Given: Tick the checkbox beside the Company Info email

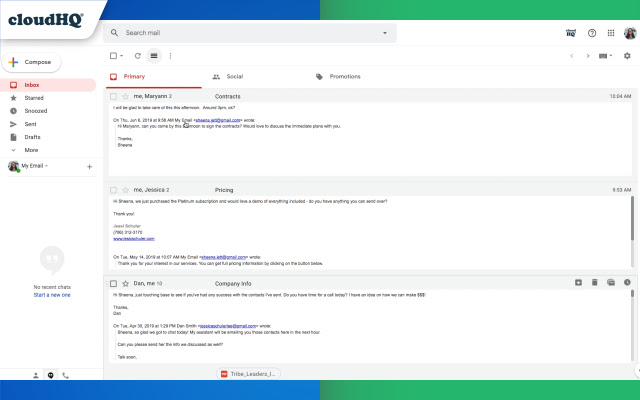Looking at the screenshot, I should pyautogui.click(x=113, y=283).
